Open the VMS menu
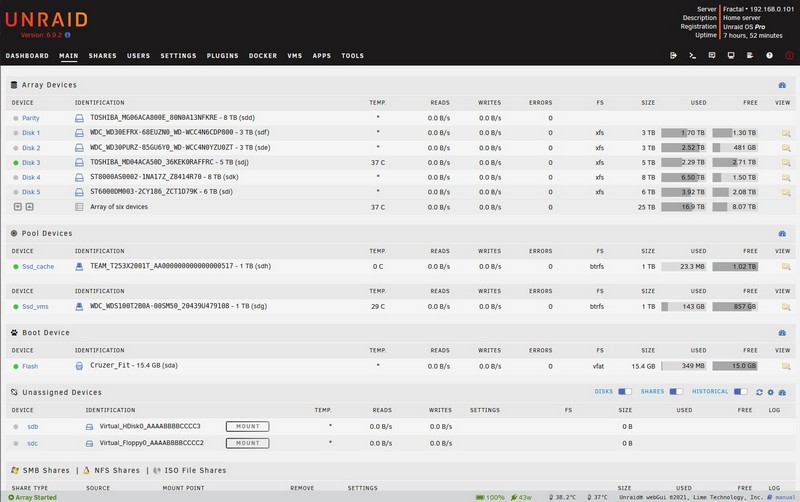The image size is (800, 502). (294, 56)
